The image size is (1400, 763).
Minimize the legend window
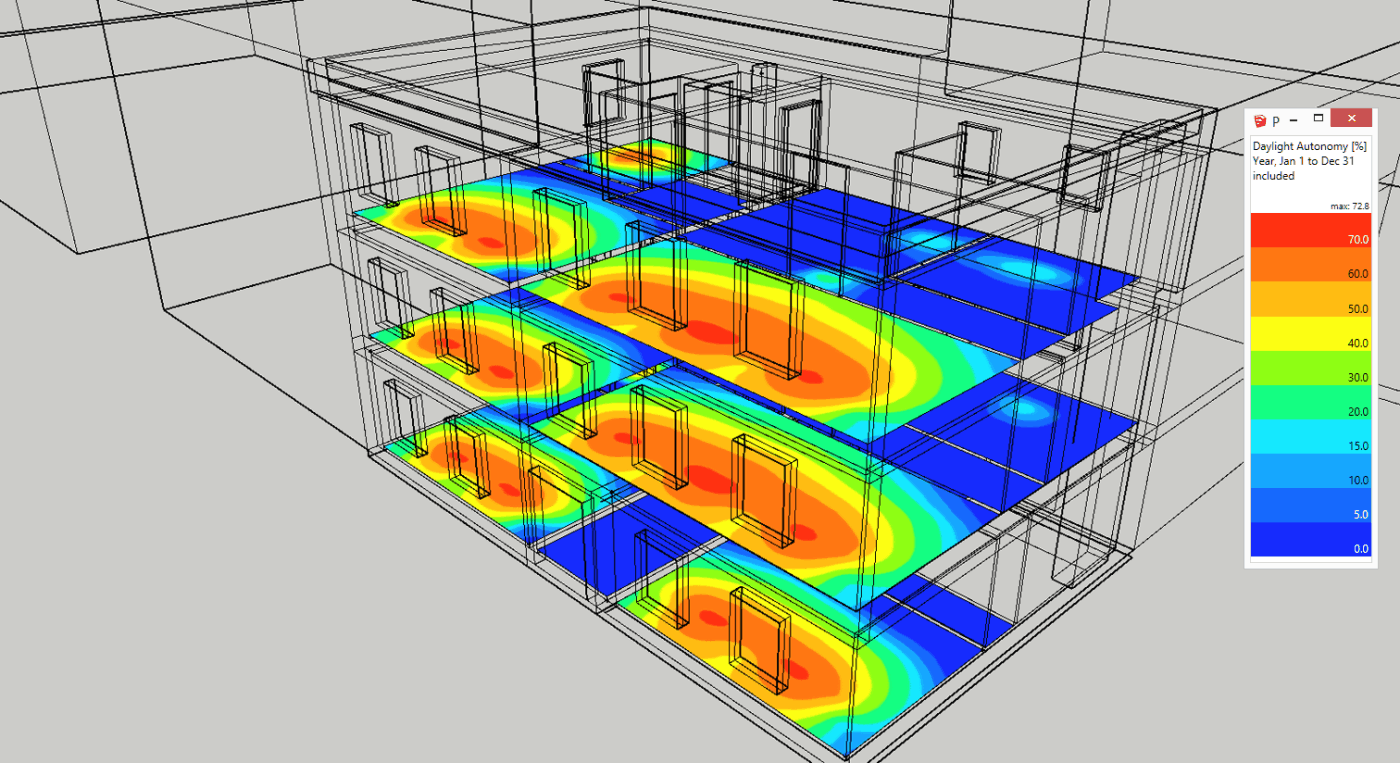[1294, 119]
